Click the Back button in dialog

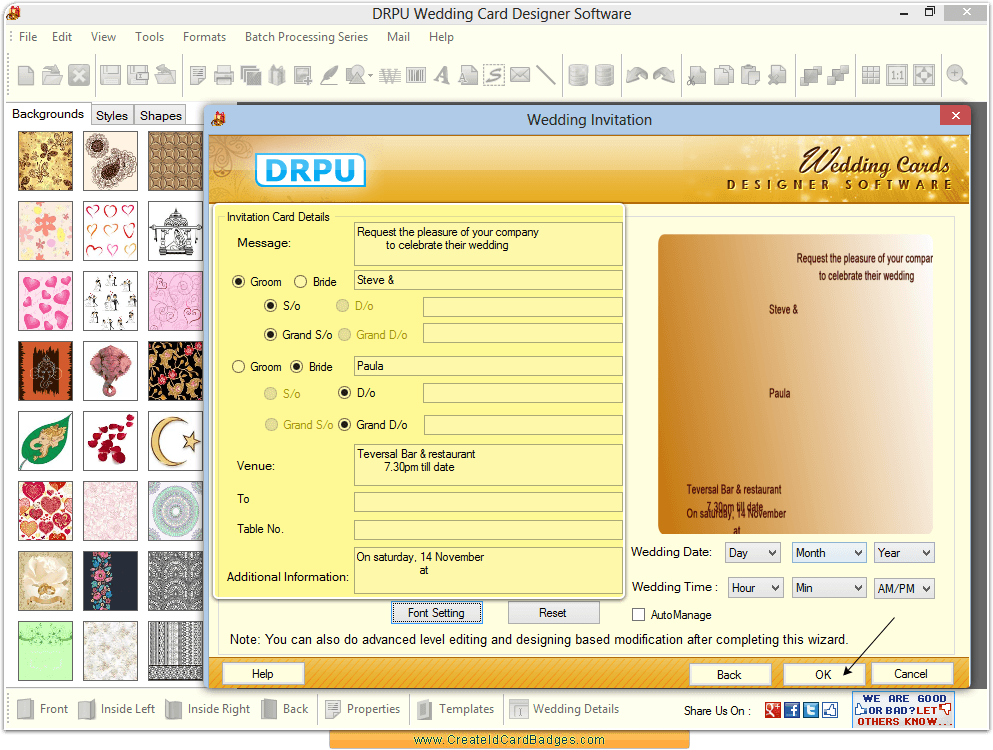click(x=730, y=675)
